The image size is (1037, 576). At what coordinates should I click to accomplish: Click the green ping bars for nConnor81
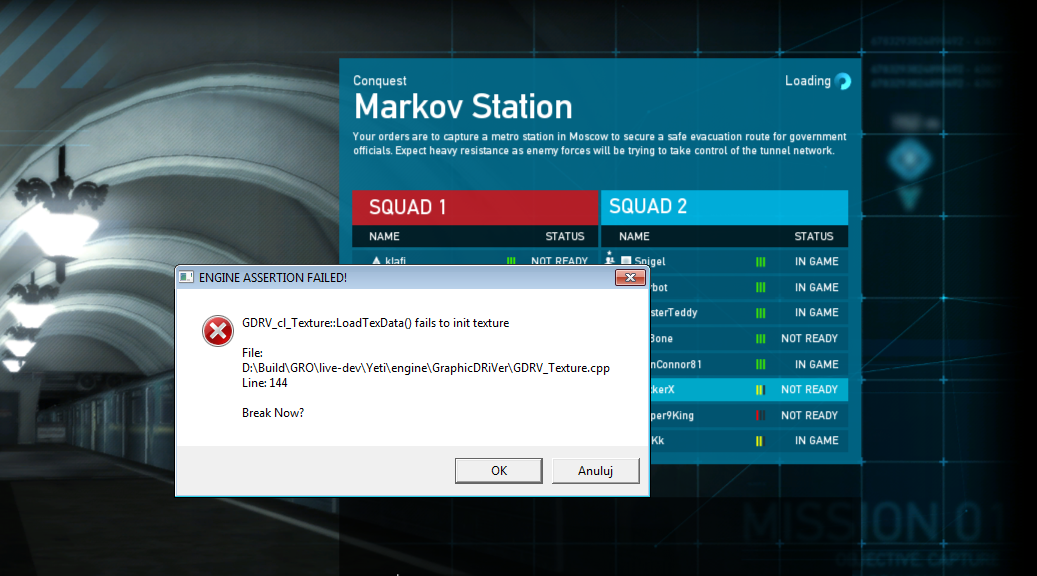point(761,364)
